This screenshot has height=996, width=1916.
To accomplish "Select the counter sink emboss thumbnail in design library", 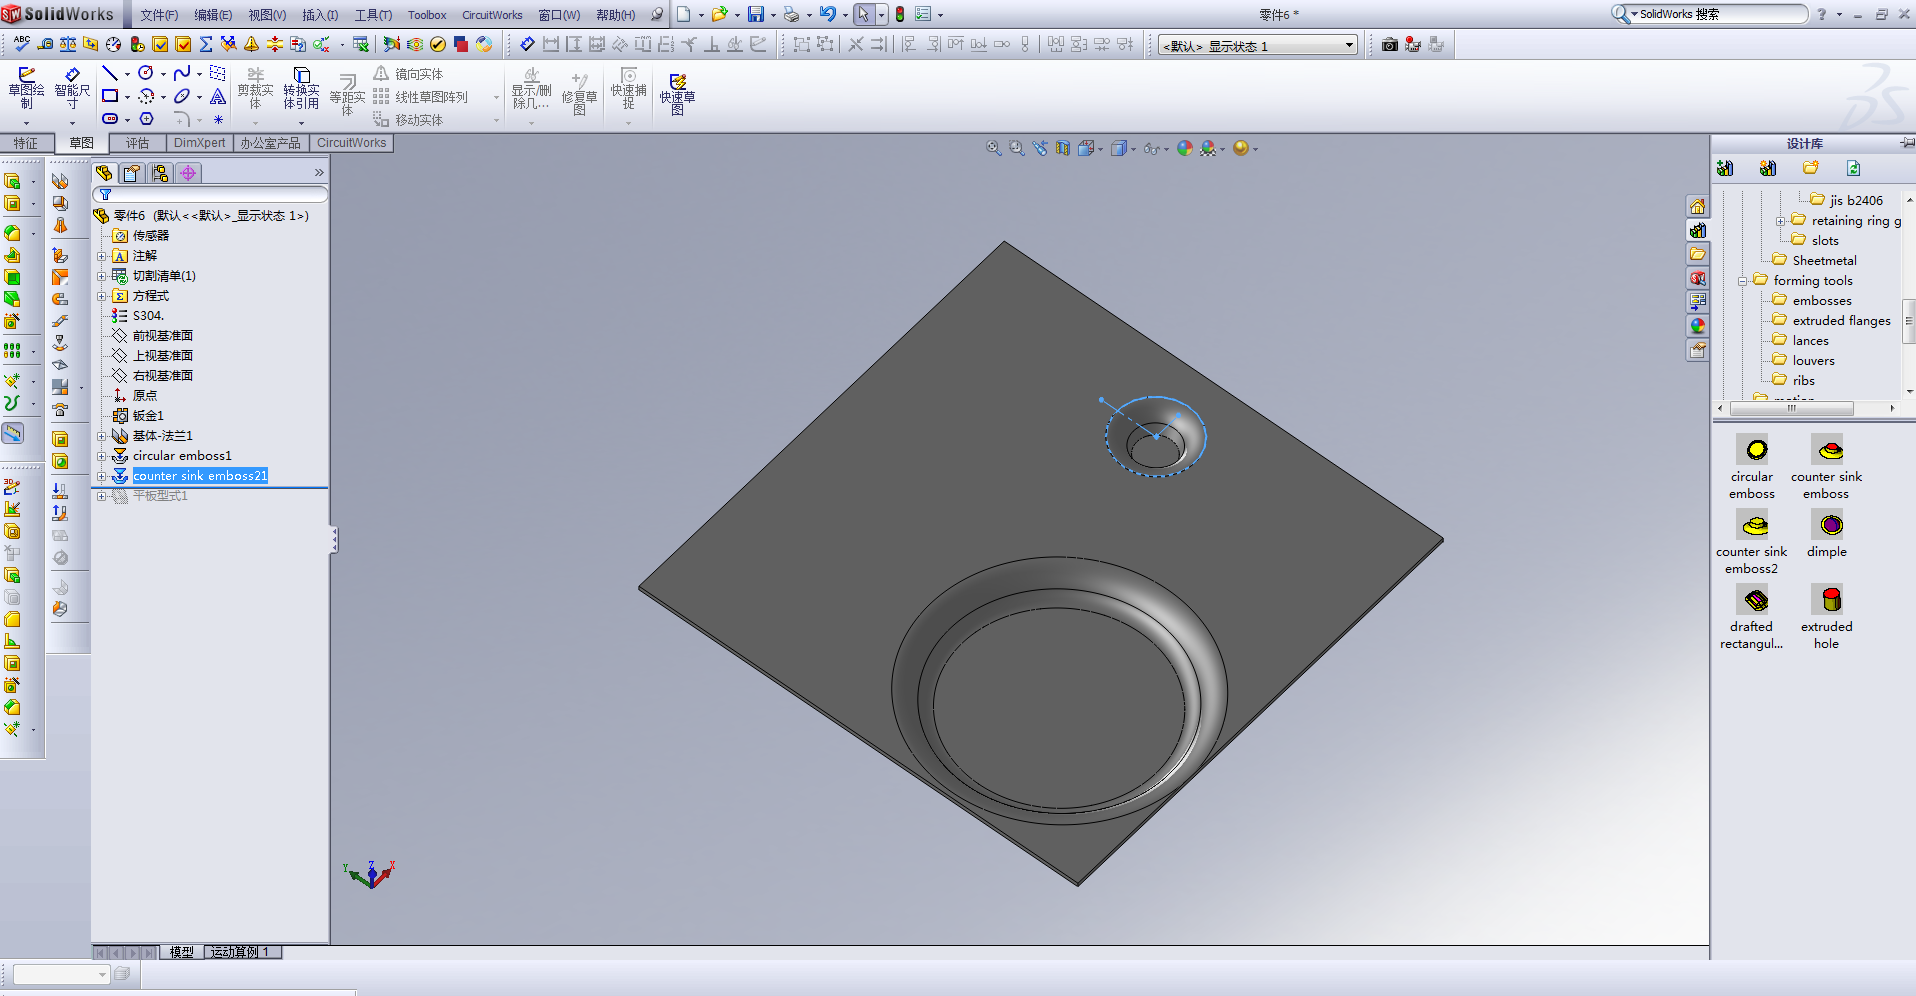I will pos(1827,450).
